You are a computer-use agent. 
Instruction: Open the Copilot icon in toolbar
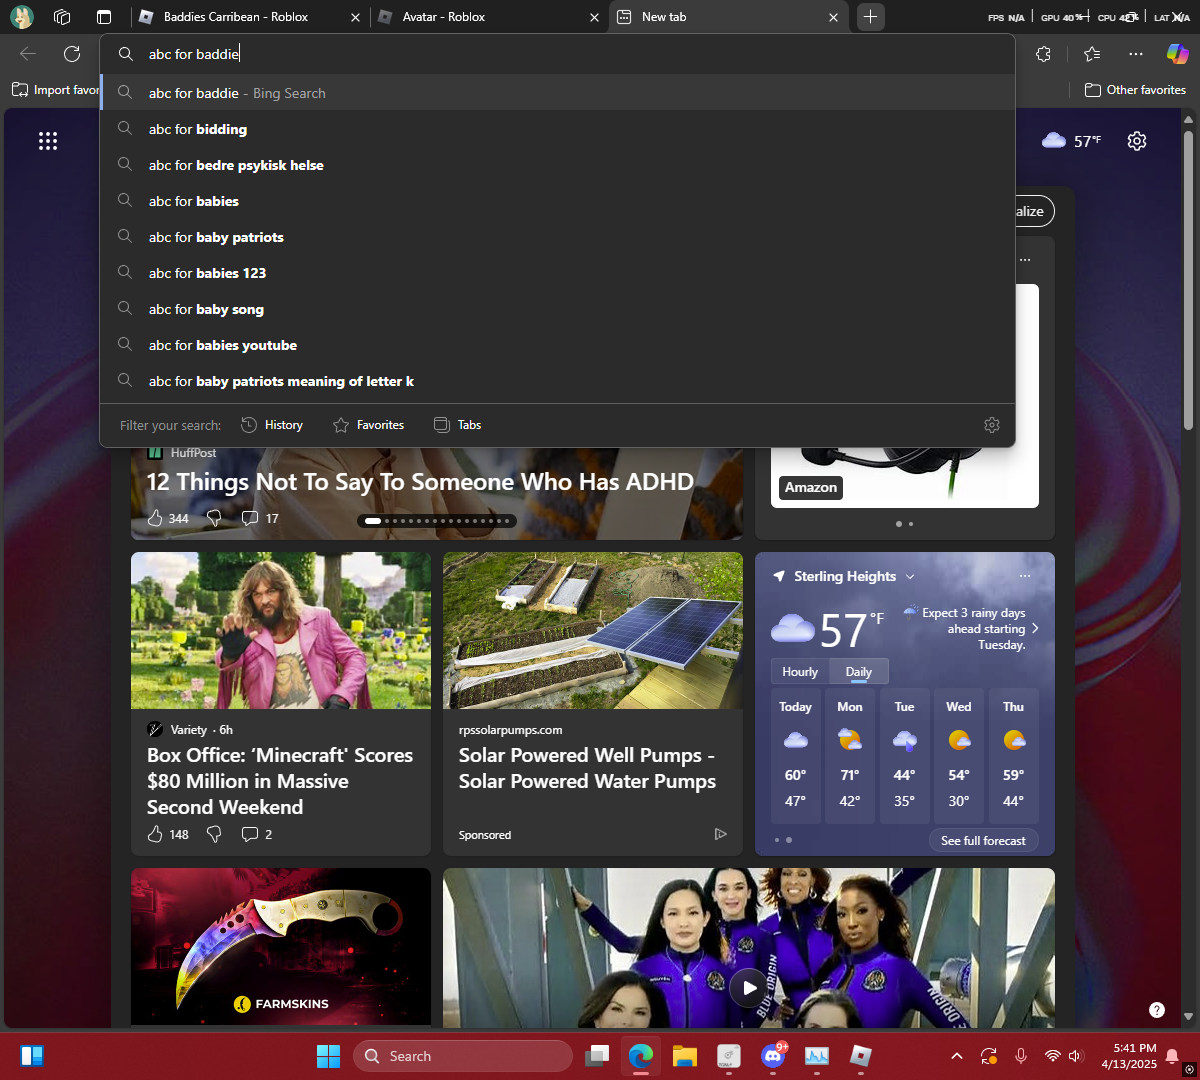[x=1177, y=54]
